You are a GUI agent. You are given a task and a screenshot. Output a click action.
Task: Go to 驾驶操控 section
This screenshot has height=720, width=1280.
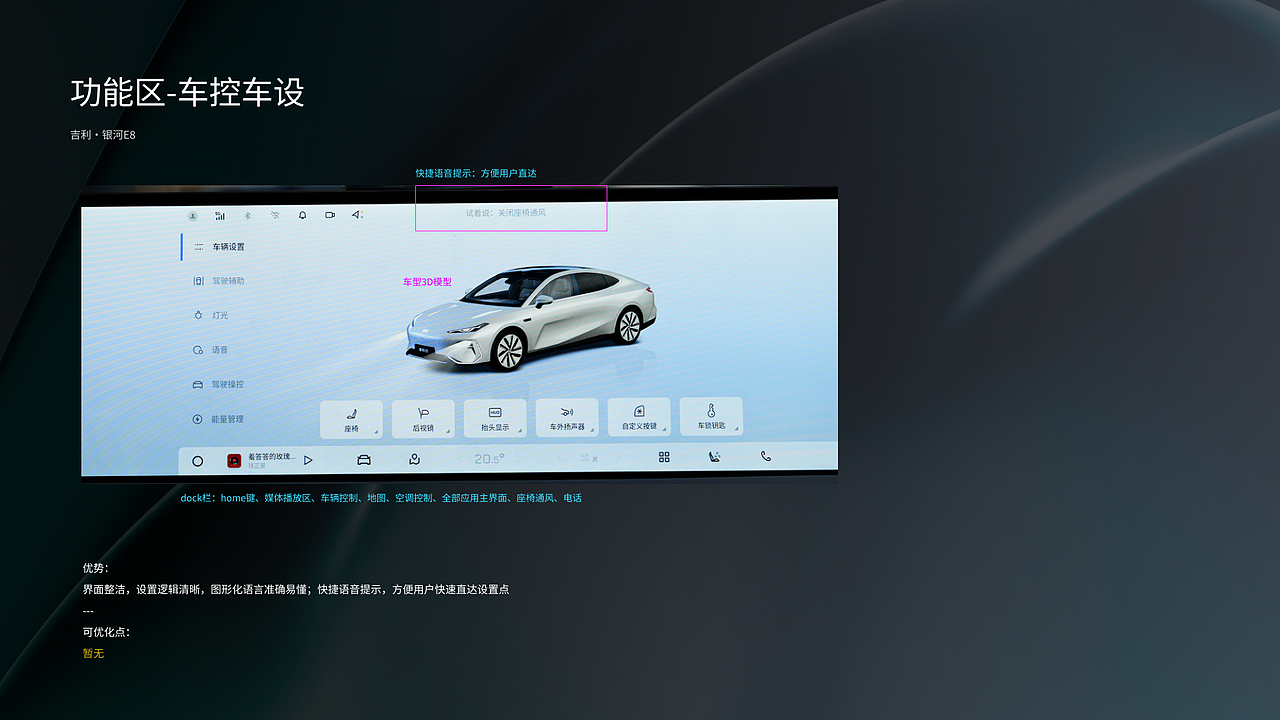[x=219, y=384]
